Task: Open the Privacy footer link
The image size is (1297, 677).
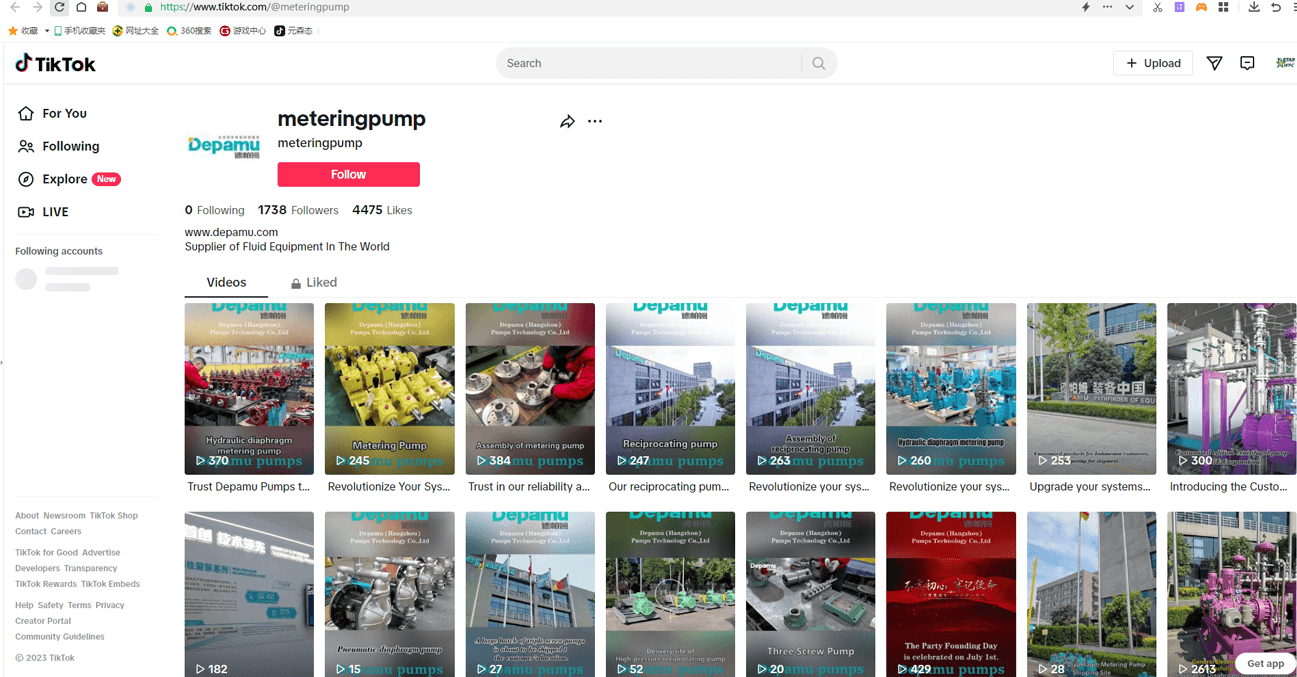Action: 110,605
